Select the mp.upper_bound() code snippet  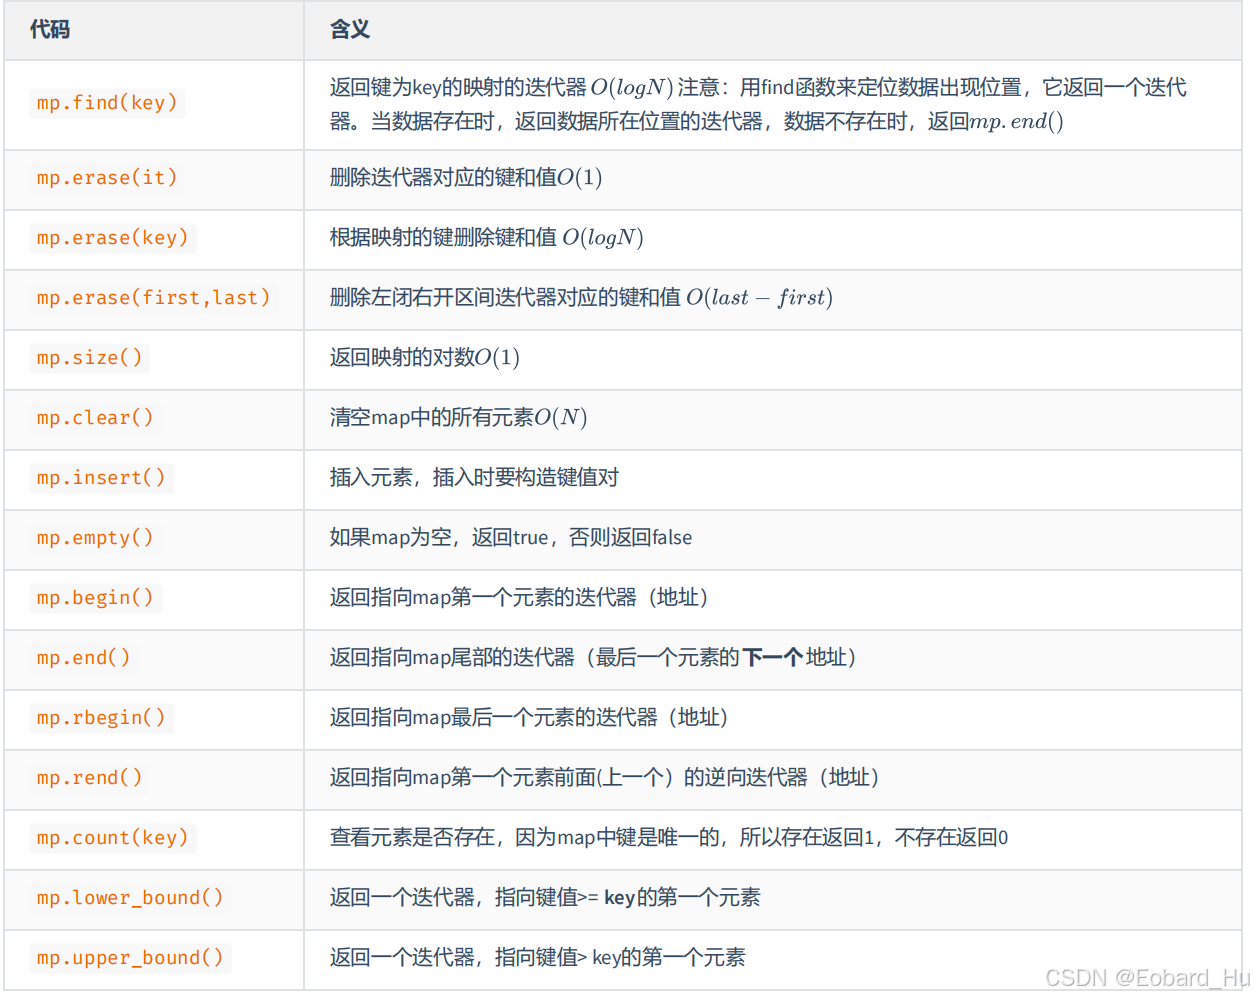130,958
